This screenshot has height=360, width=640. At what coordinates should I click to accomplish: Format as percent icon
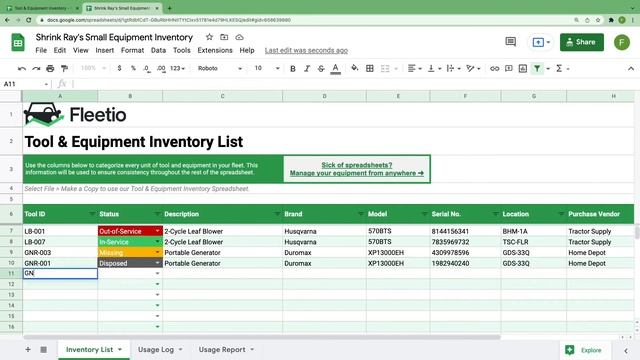click(x=133, y=68)
